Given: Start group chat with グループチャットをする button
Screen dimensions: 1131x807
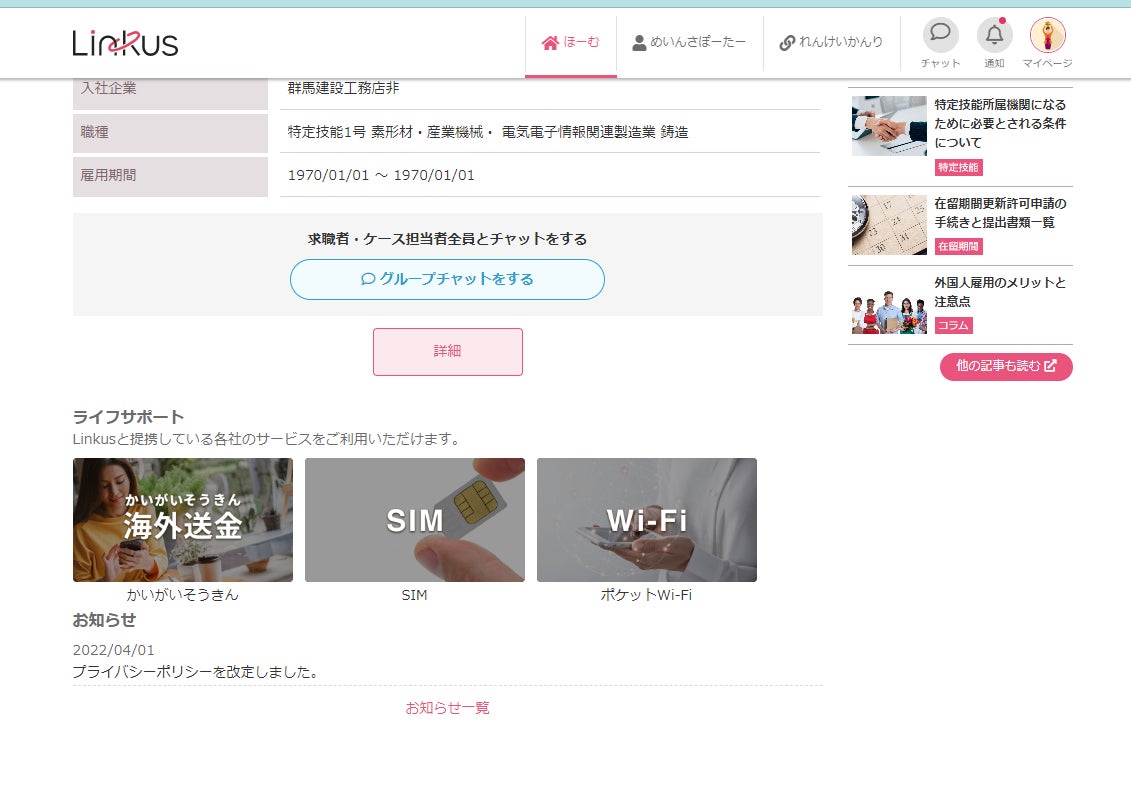Looking at the screenshot, I should point(447,279).
